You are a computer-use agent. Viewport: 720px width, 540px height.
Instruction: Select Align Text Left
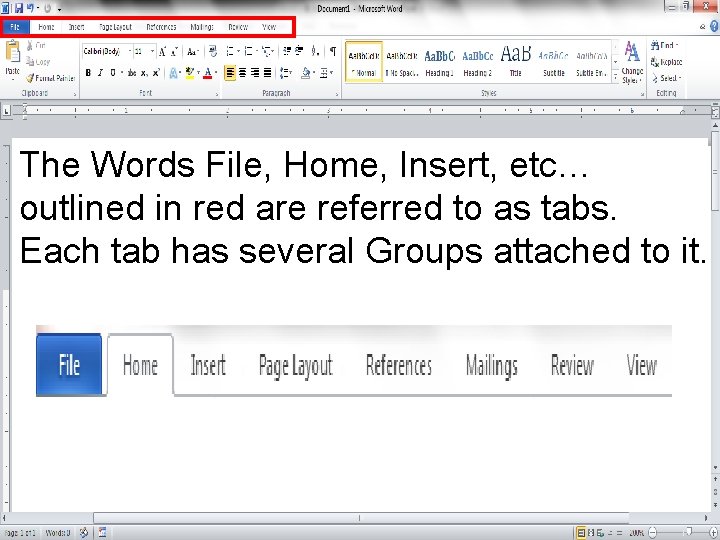pos(230,73)
